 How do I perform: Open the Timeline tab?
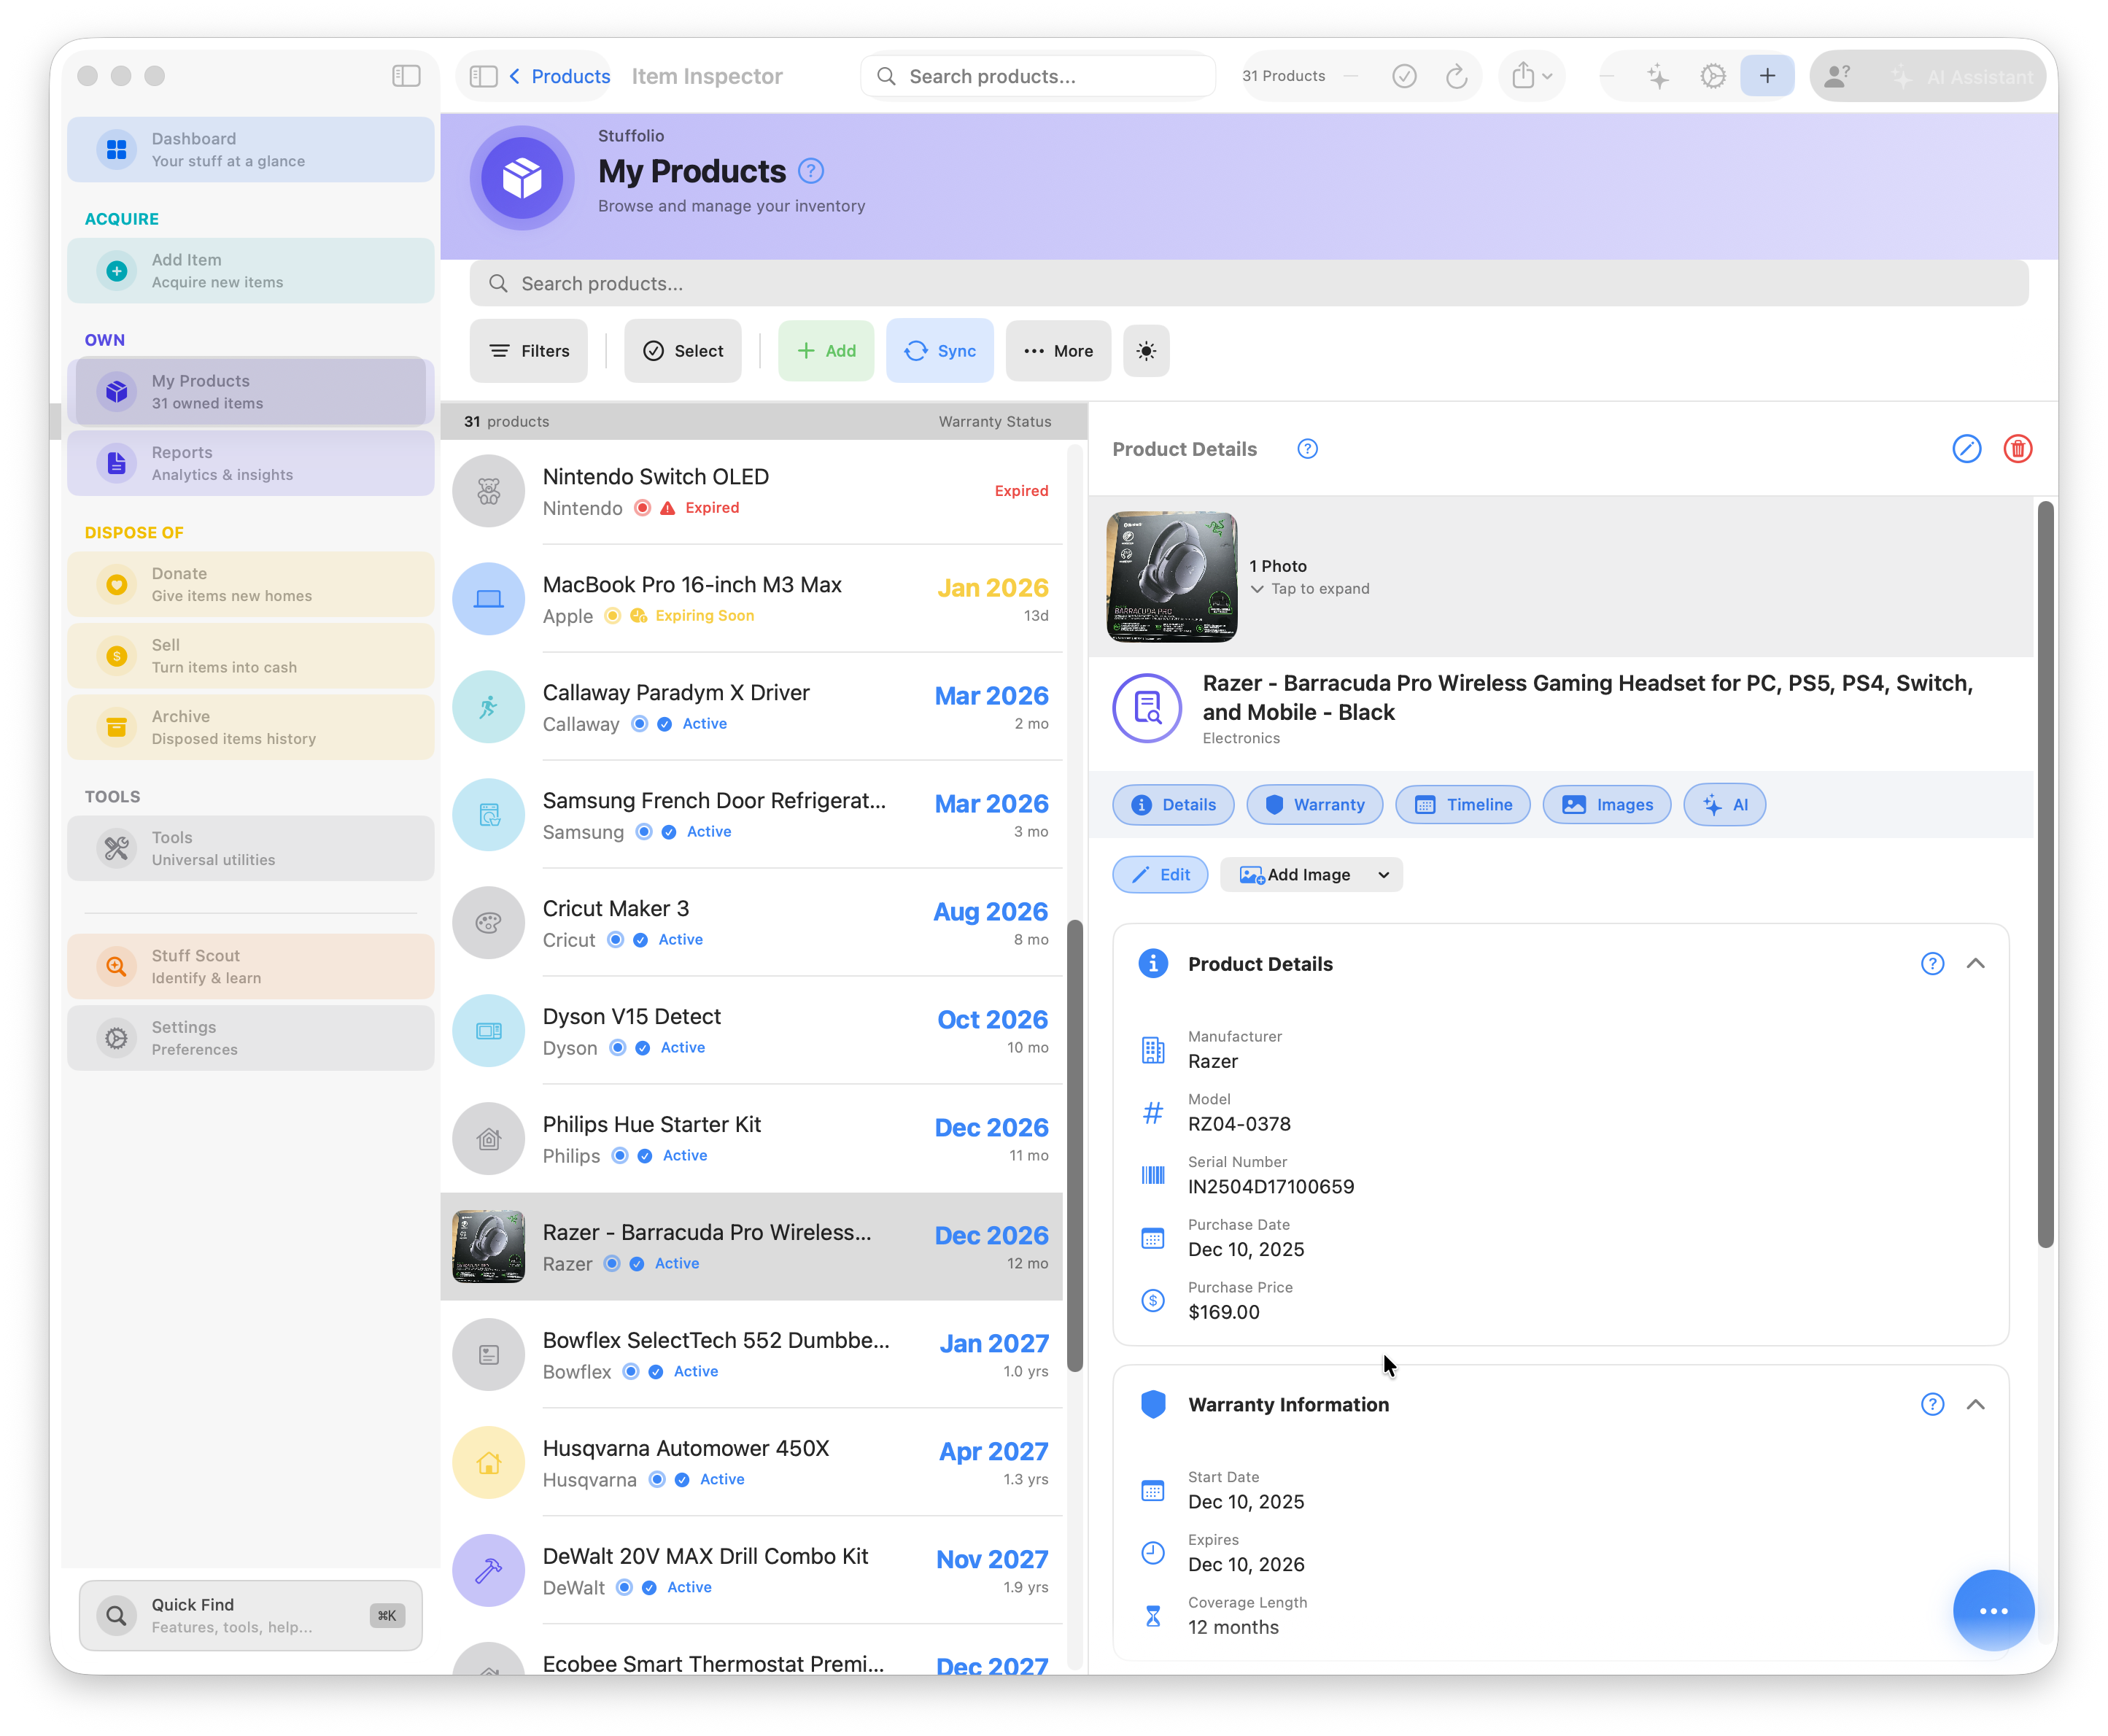[1462, 804]
